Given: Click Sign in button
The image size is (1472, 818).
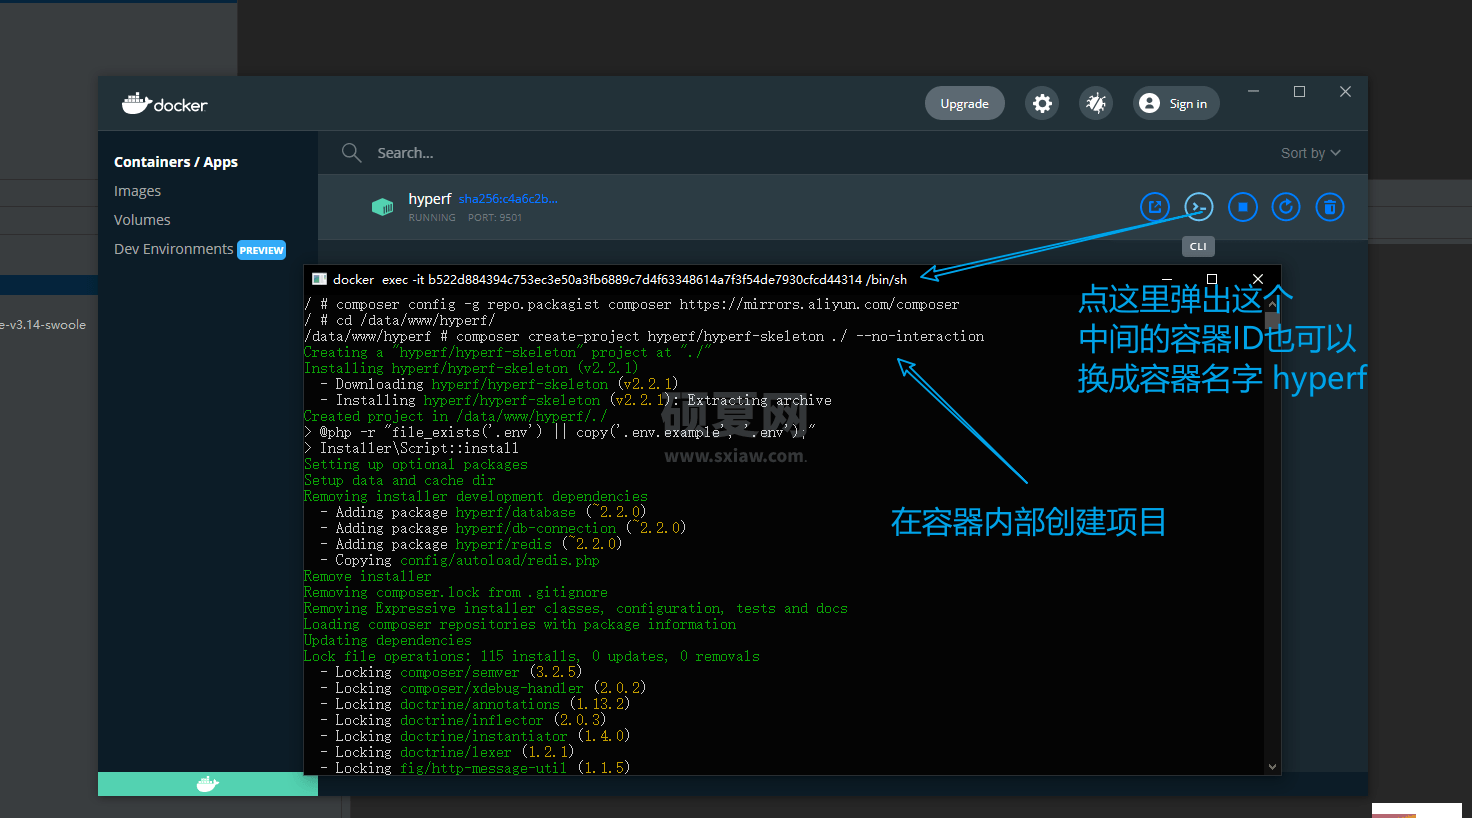Looking at the screenshot, I should click(1176, 103).
